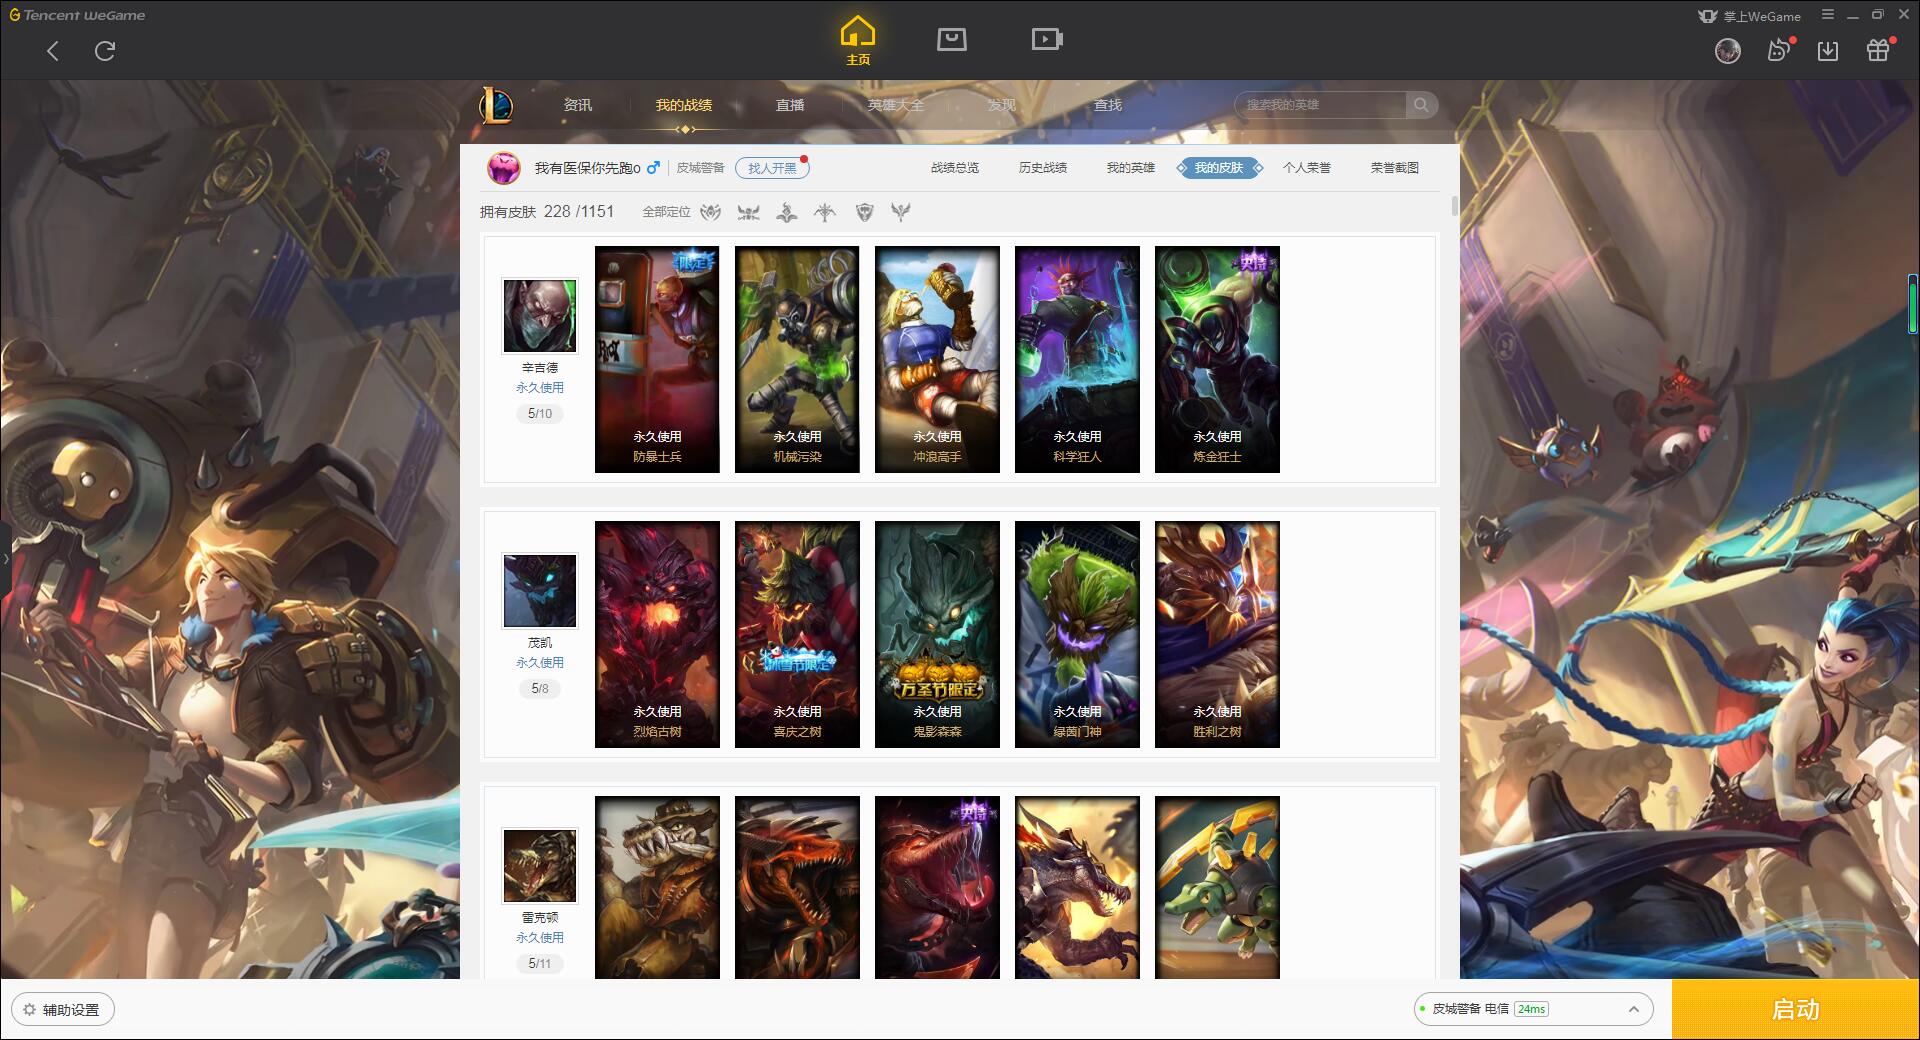This screenshot has height=1040, width=1920.
Task: Click the 雷克顿 champion portrait
Action: (540, 866)
